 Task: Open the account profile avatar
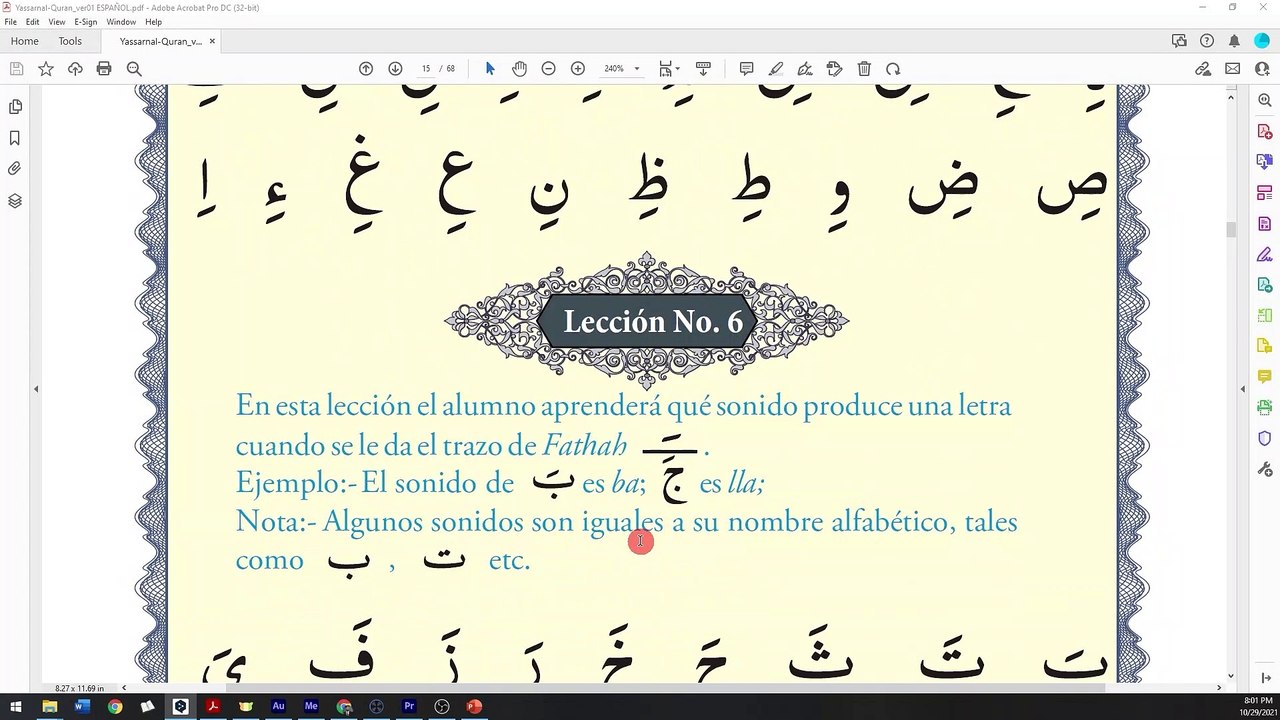click(x=1261, y=41)
